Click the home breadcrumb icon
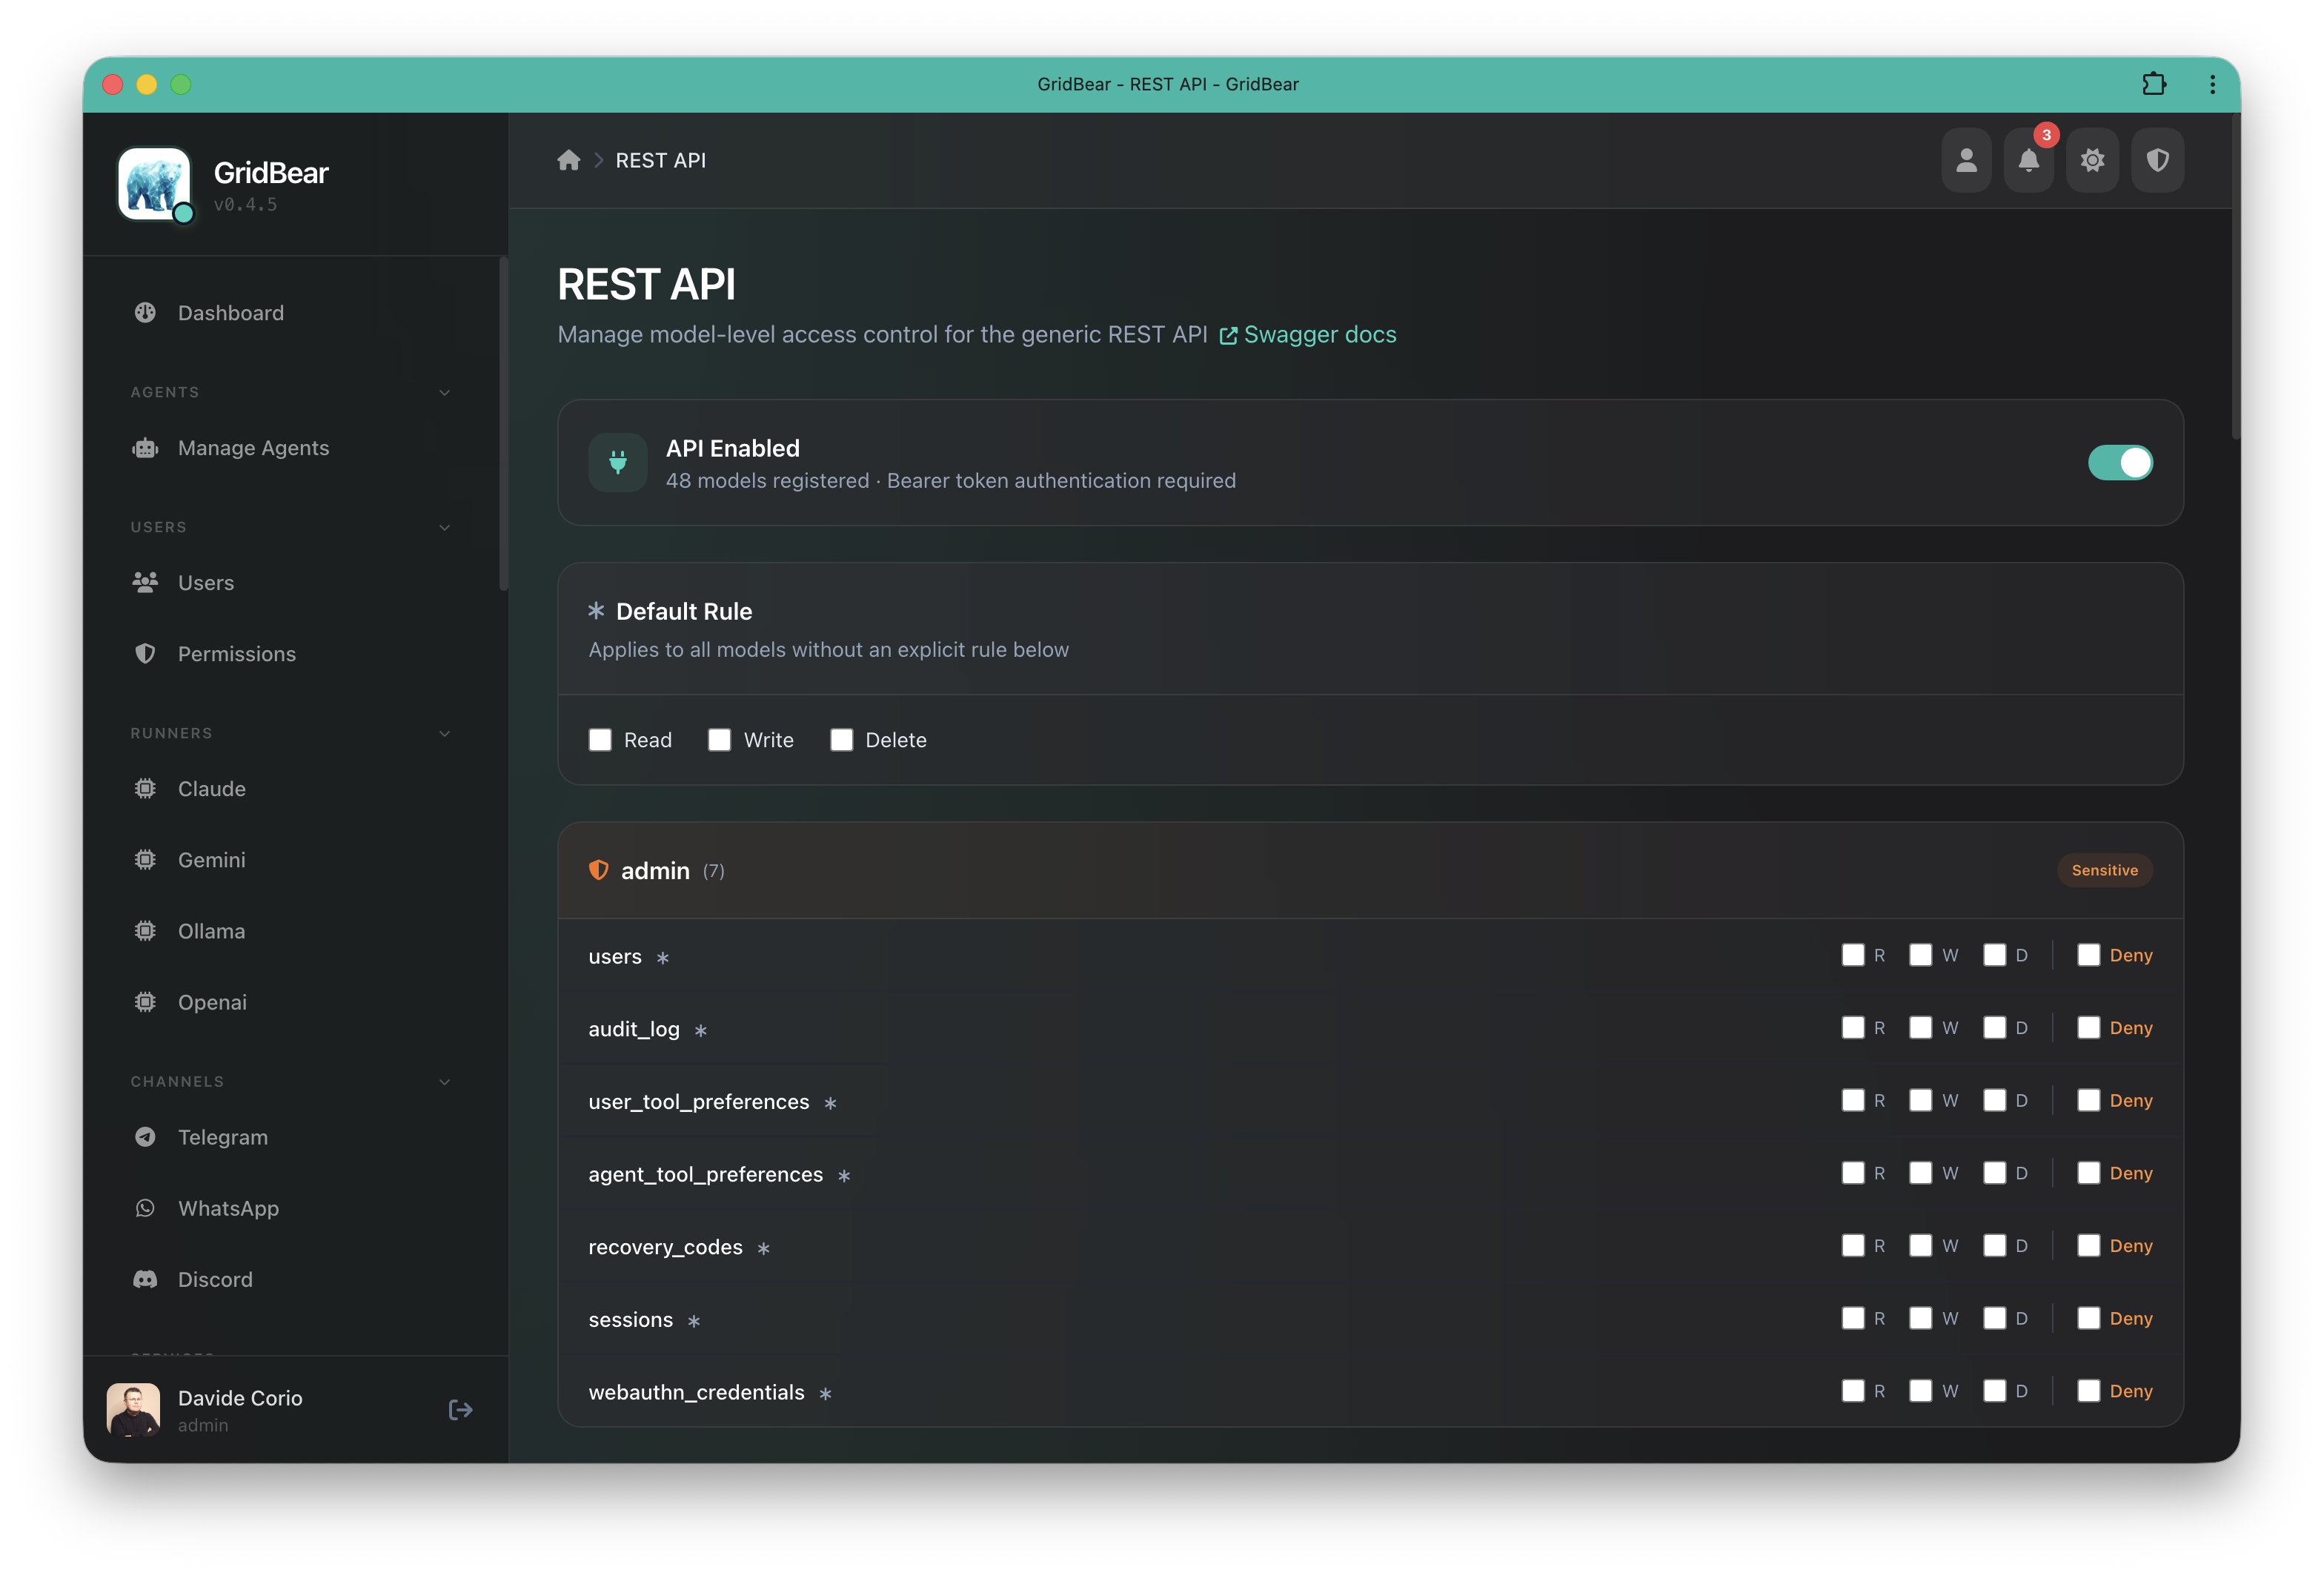2324x1573 pixels. pyautogui.click(x=569, y=160)
